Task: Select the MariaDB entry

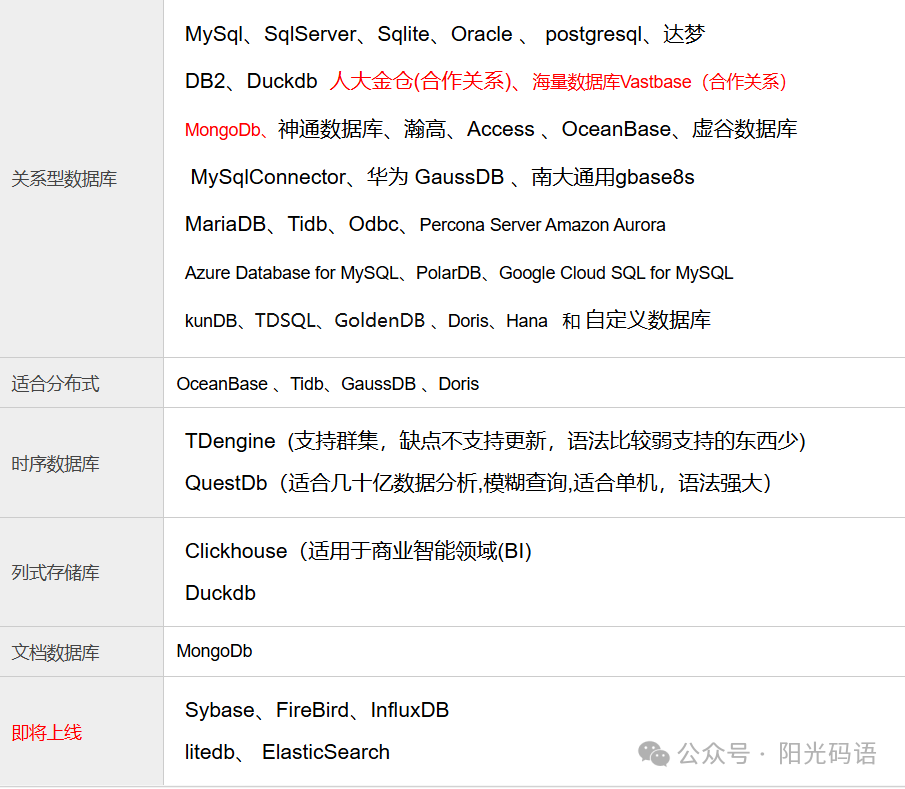Action: pyautogui.click(x=226, y=224)
